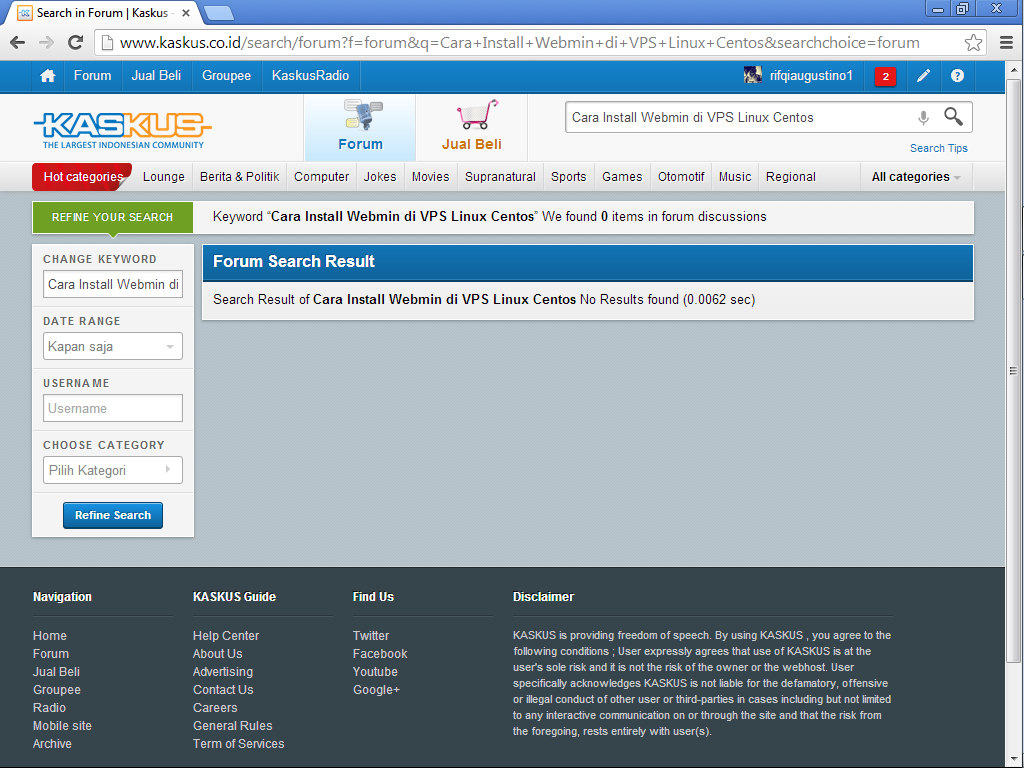Viewport: 1024px width, 768px height.
Task: Open the About Us footer link
Action: click(217, 654)
